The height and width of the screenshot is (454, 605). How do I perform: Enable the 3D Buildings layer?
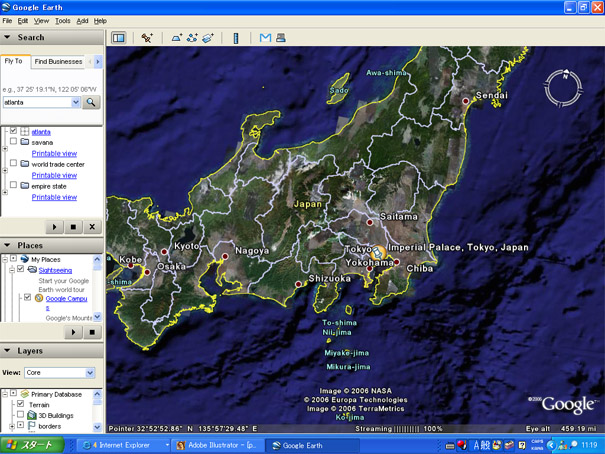click(21, 414)
